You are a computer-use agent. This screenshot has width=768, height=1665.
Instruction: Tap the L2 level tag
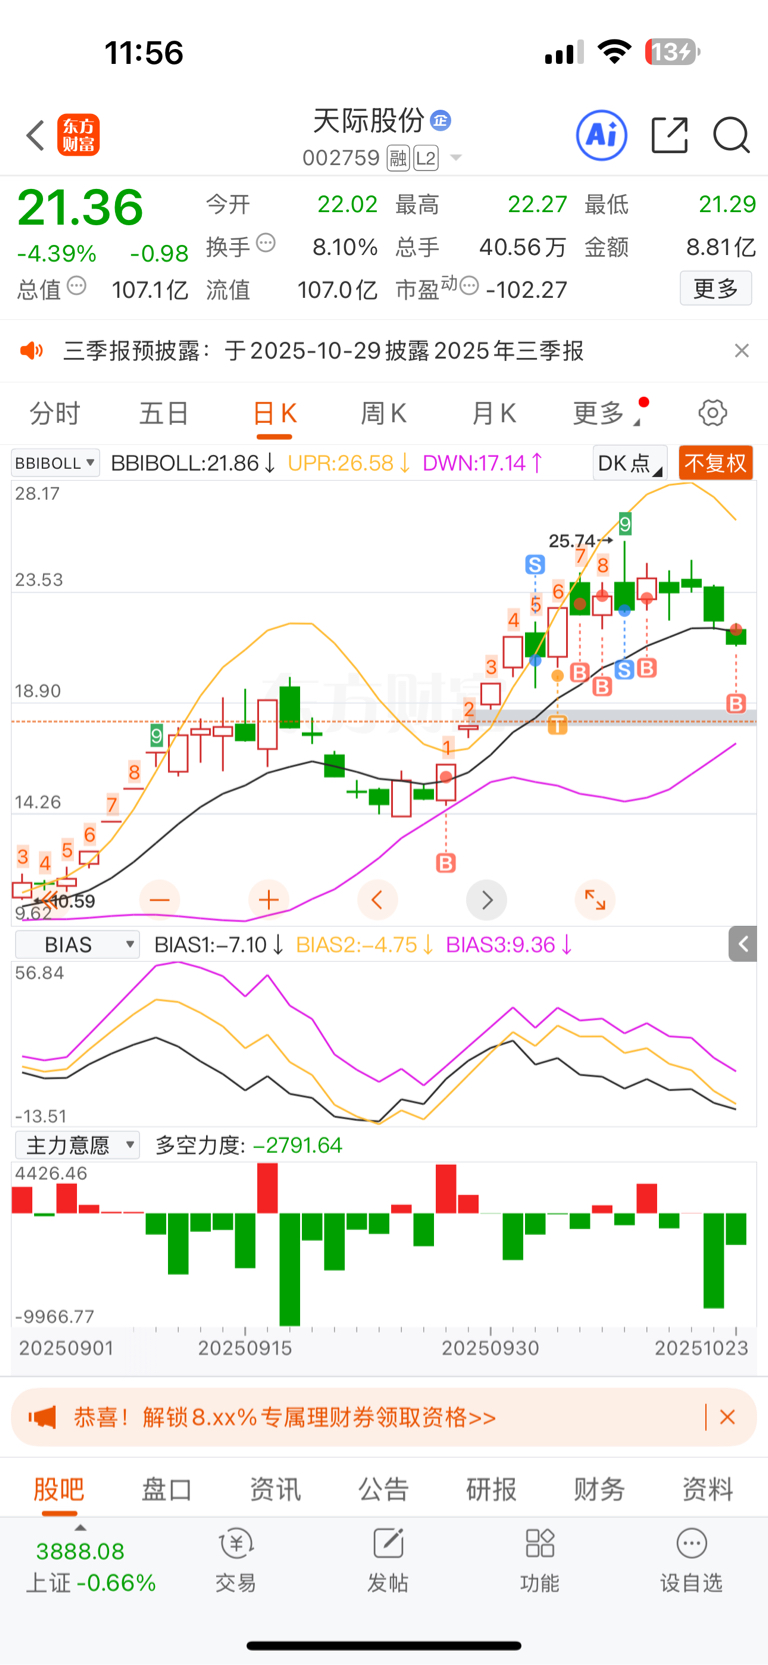point(426,158)
